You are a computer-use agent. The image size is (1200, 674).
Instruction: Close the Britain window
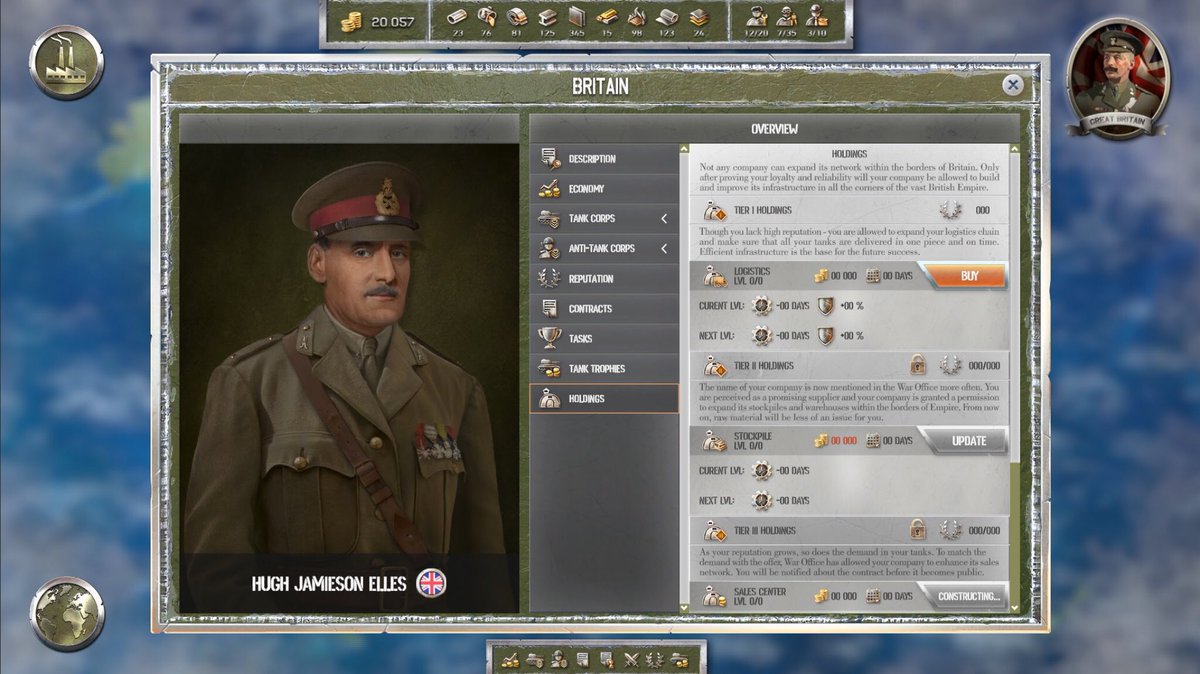(x=1013, y=85)
